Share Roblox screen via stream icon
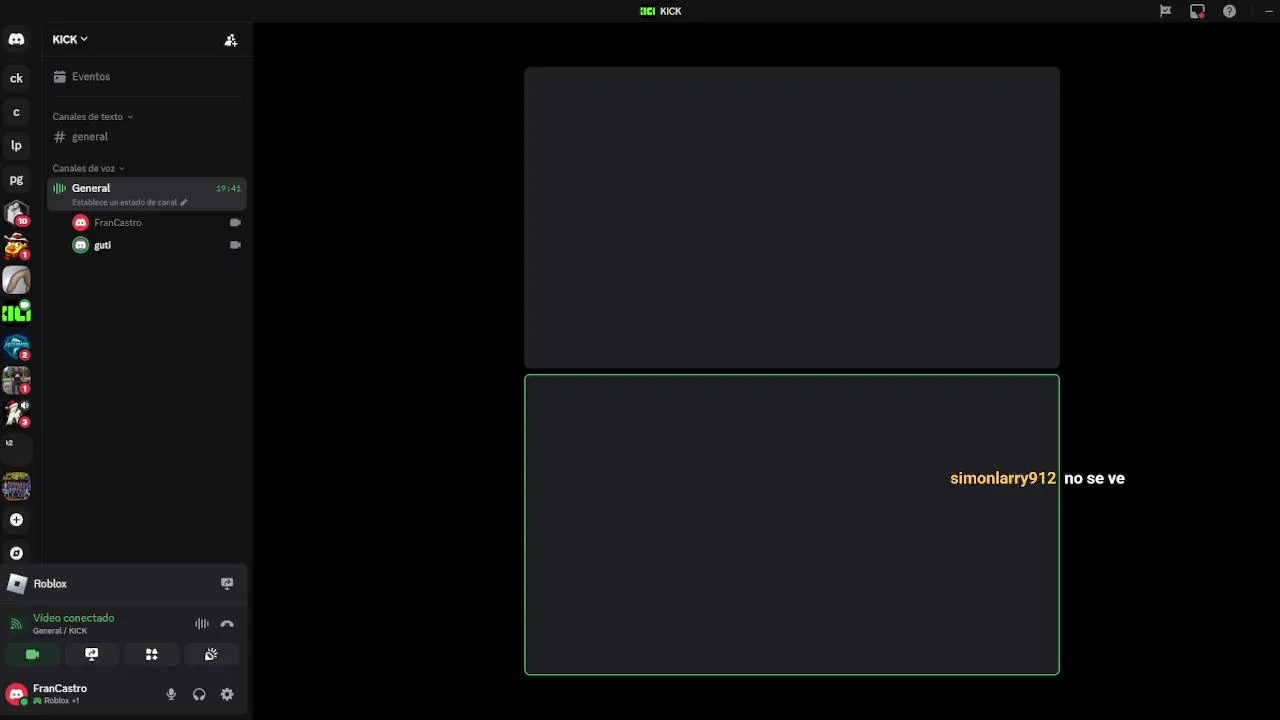1280x720 pixels. pos(227,584)
